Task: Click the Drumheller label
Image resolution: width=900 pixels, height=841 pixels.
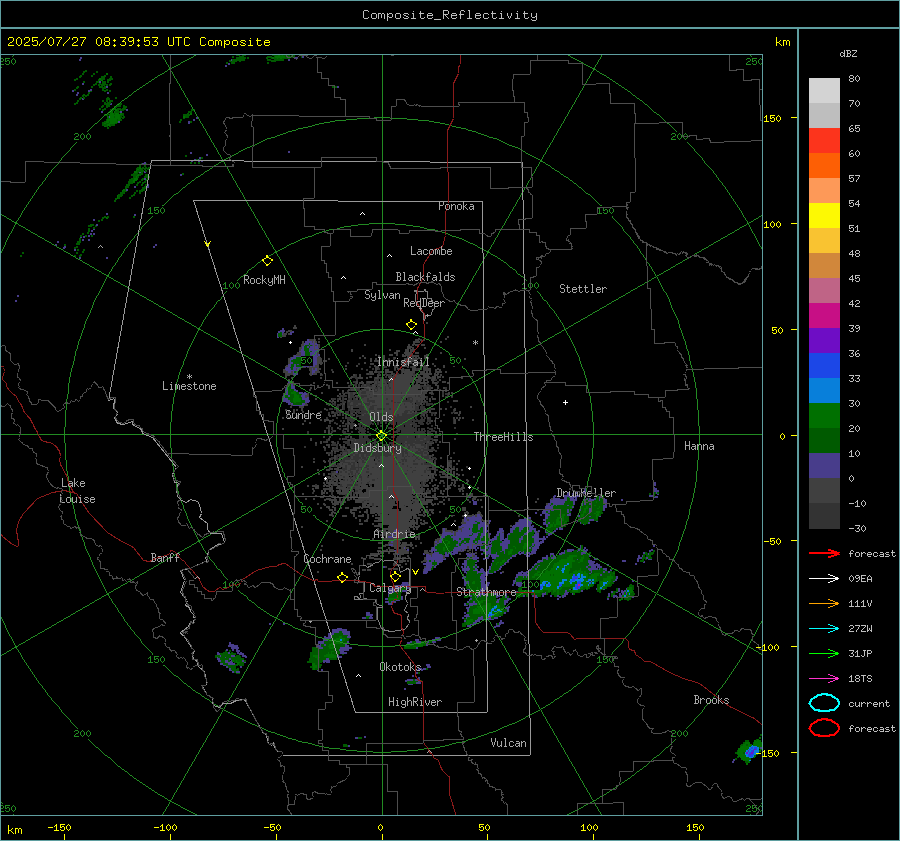Action: click(586, 493)
